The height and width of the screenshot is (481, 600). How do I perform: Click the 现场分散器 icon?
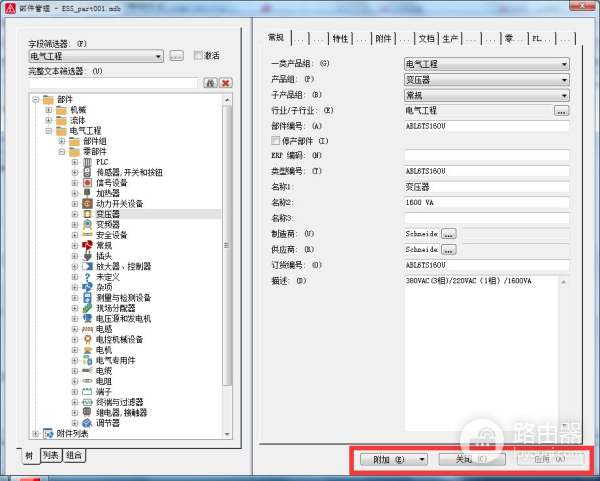click(87, 308)
